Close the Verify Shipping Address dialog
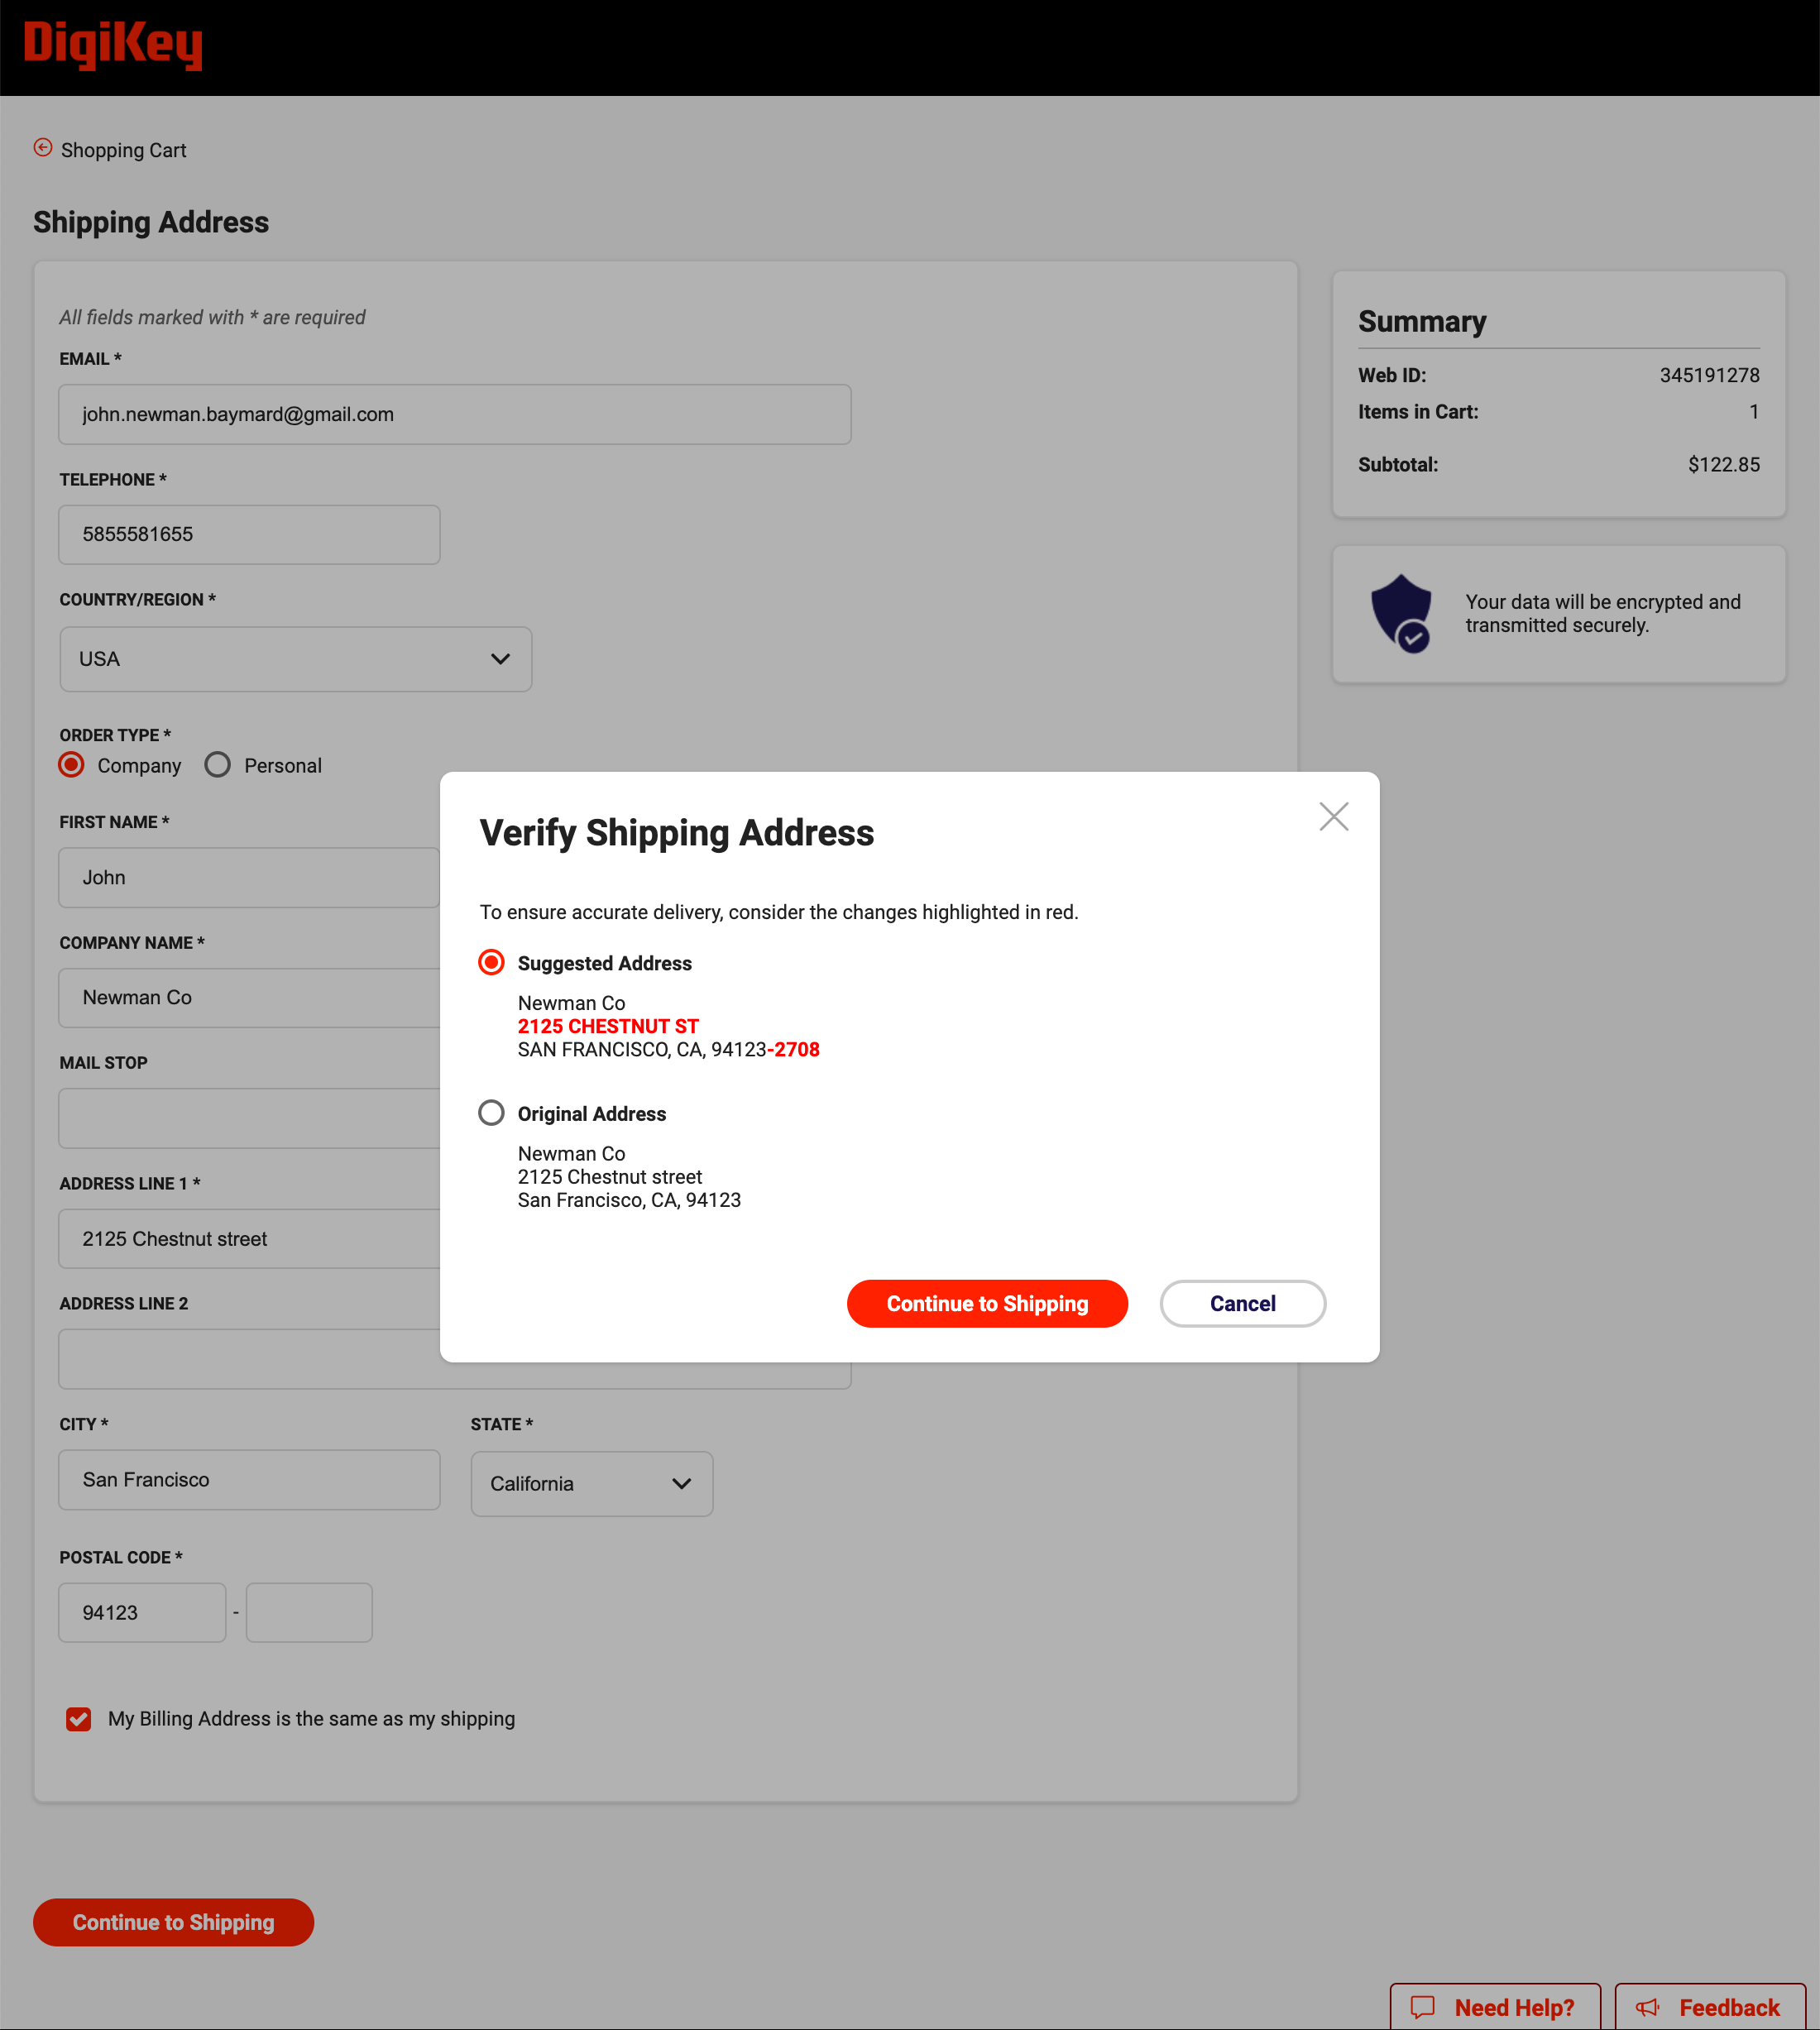 (x=1334, y=816)
